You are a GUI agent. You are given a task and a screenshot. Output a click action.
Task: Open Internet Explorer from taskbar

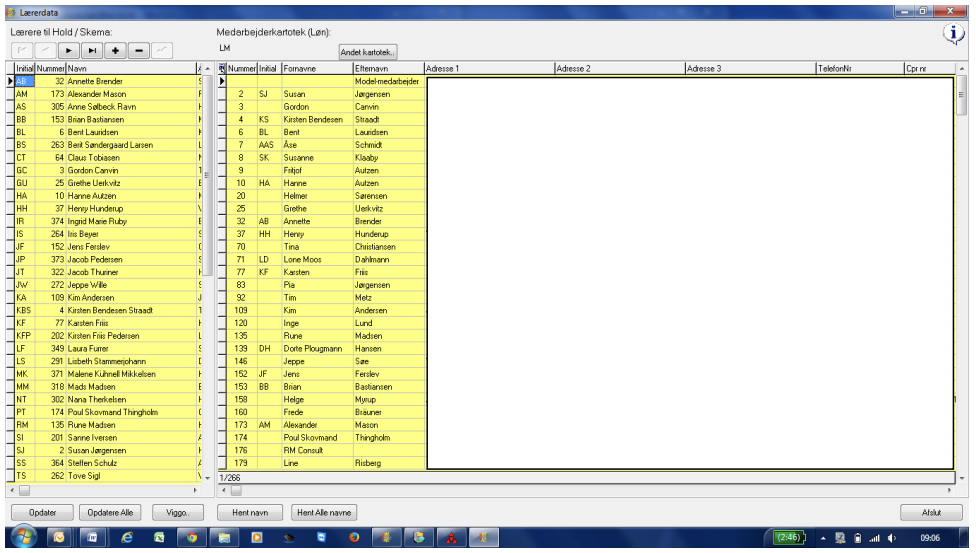pos(126,537)
